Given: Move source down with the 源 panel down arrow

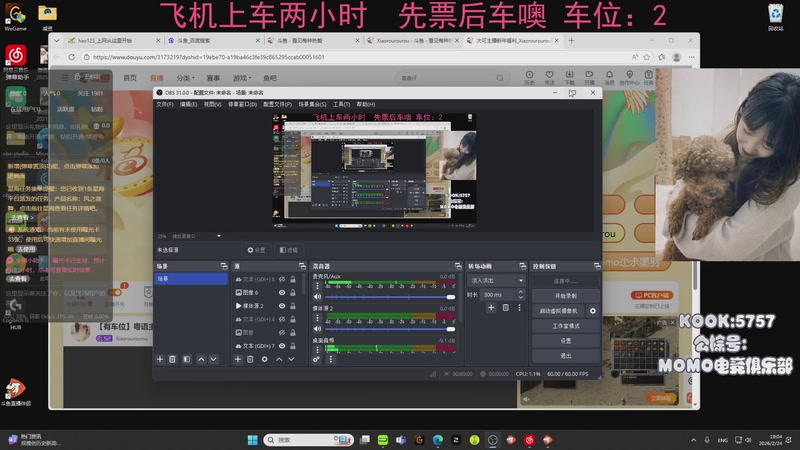Looking at the screenshot, I should point(291,359).
